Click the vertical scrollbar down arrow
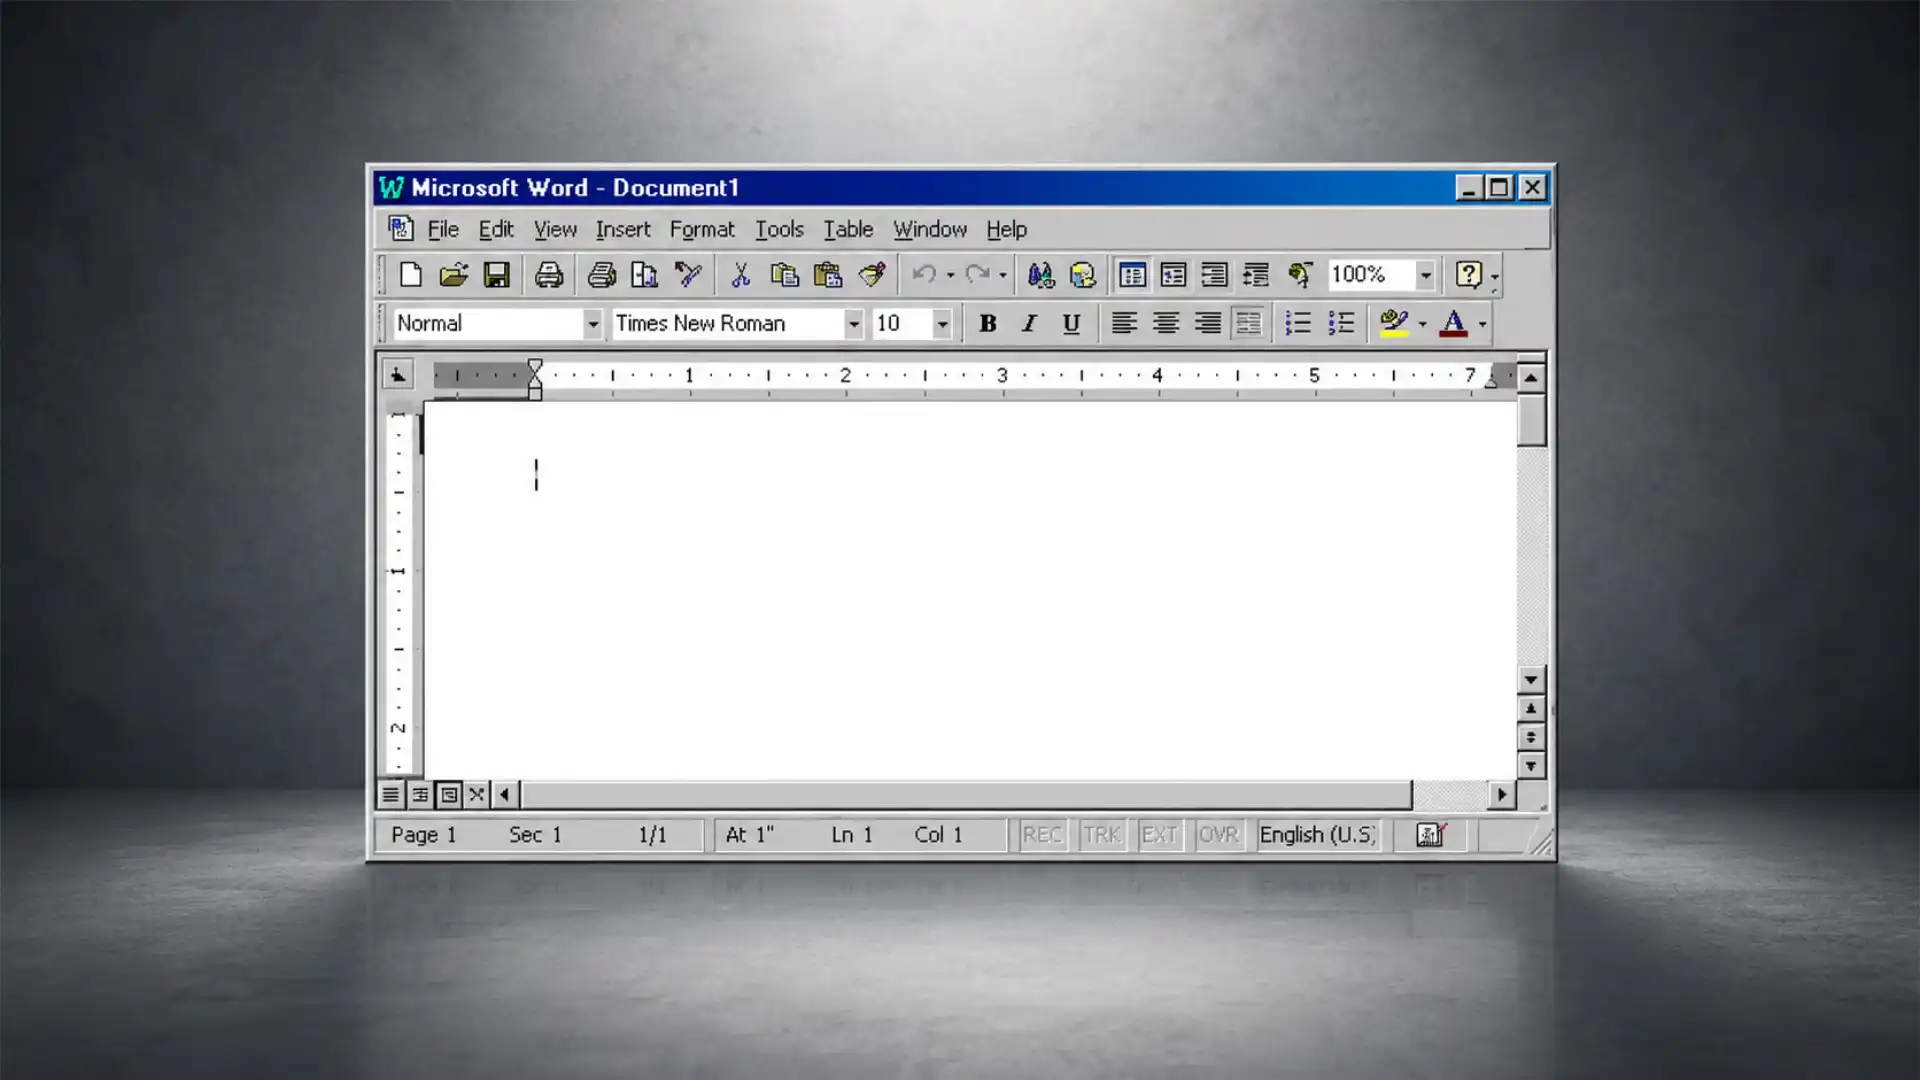This screenshot has height=1080, width=1920. tap(1531, 680)
